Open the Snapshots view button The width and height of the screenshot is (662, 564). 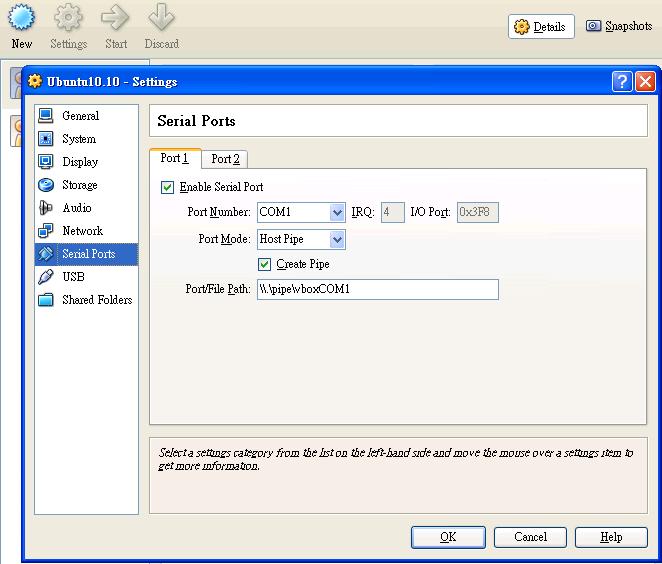(x=619, y=26)
